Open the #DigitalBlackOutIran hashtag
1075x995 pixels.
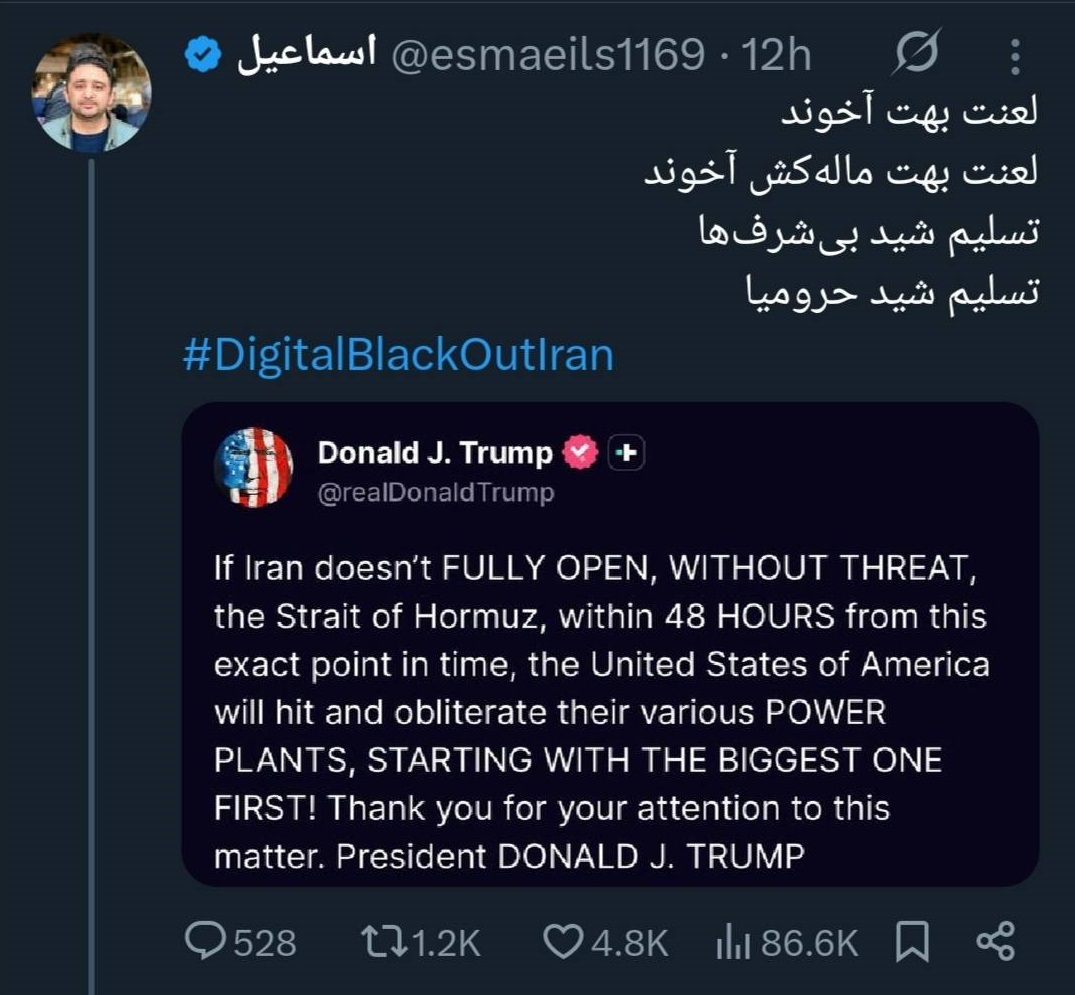(398, 356)
